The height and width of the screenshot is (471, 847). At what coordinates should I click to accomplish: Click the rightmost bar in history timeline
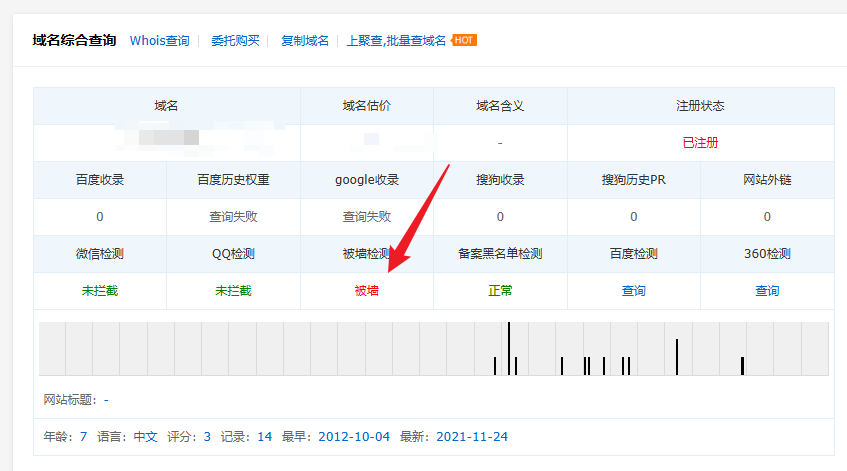(x=742, y=365)
